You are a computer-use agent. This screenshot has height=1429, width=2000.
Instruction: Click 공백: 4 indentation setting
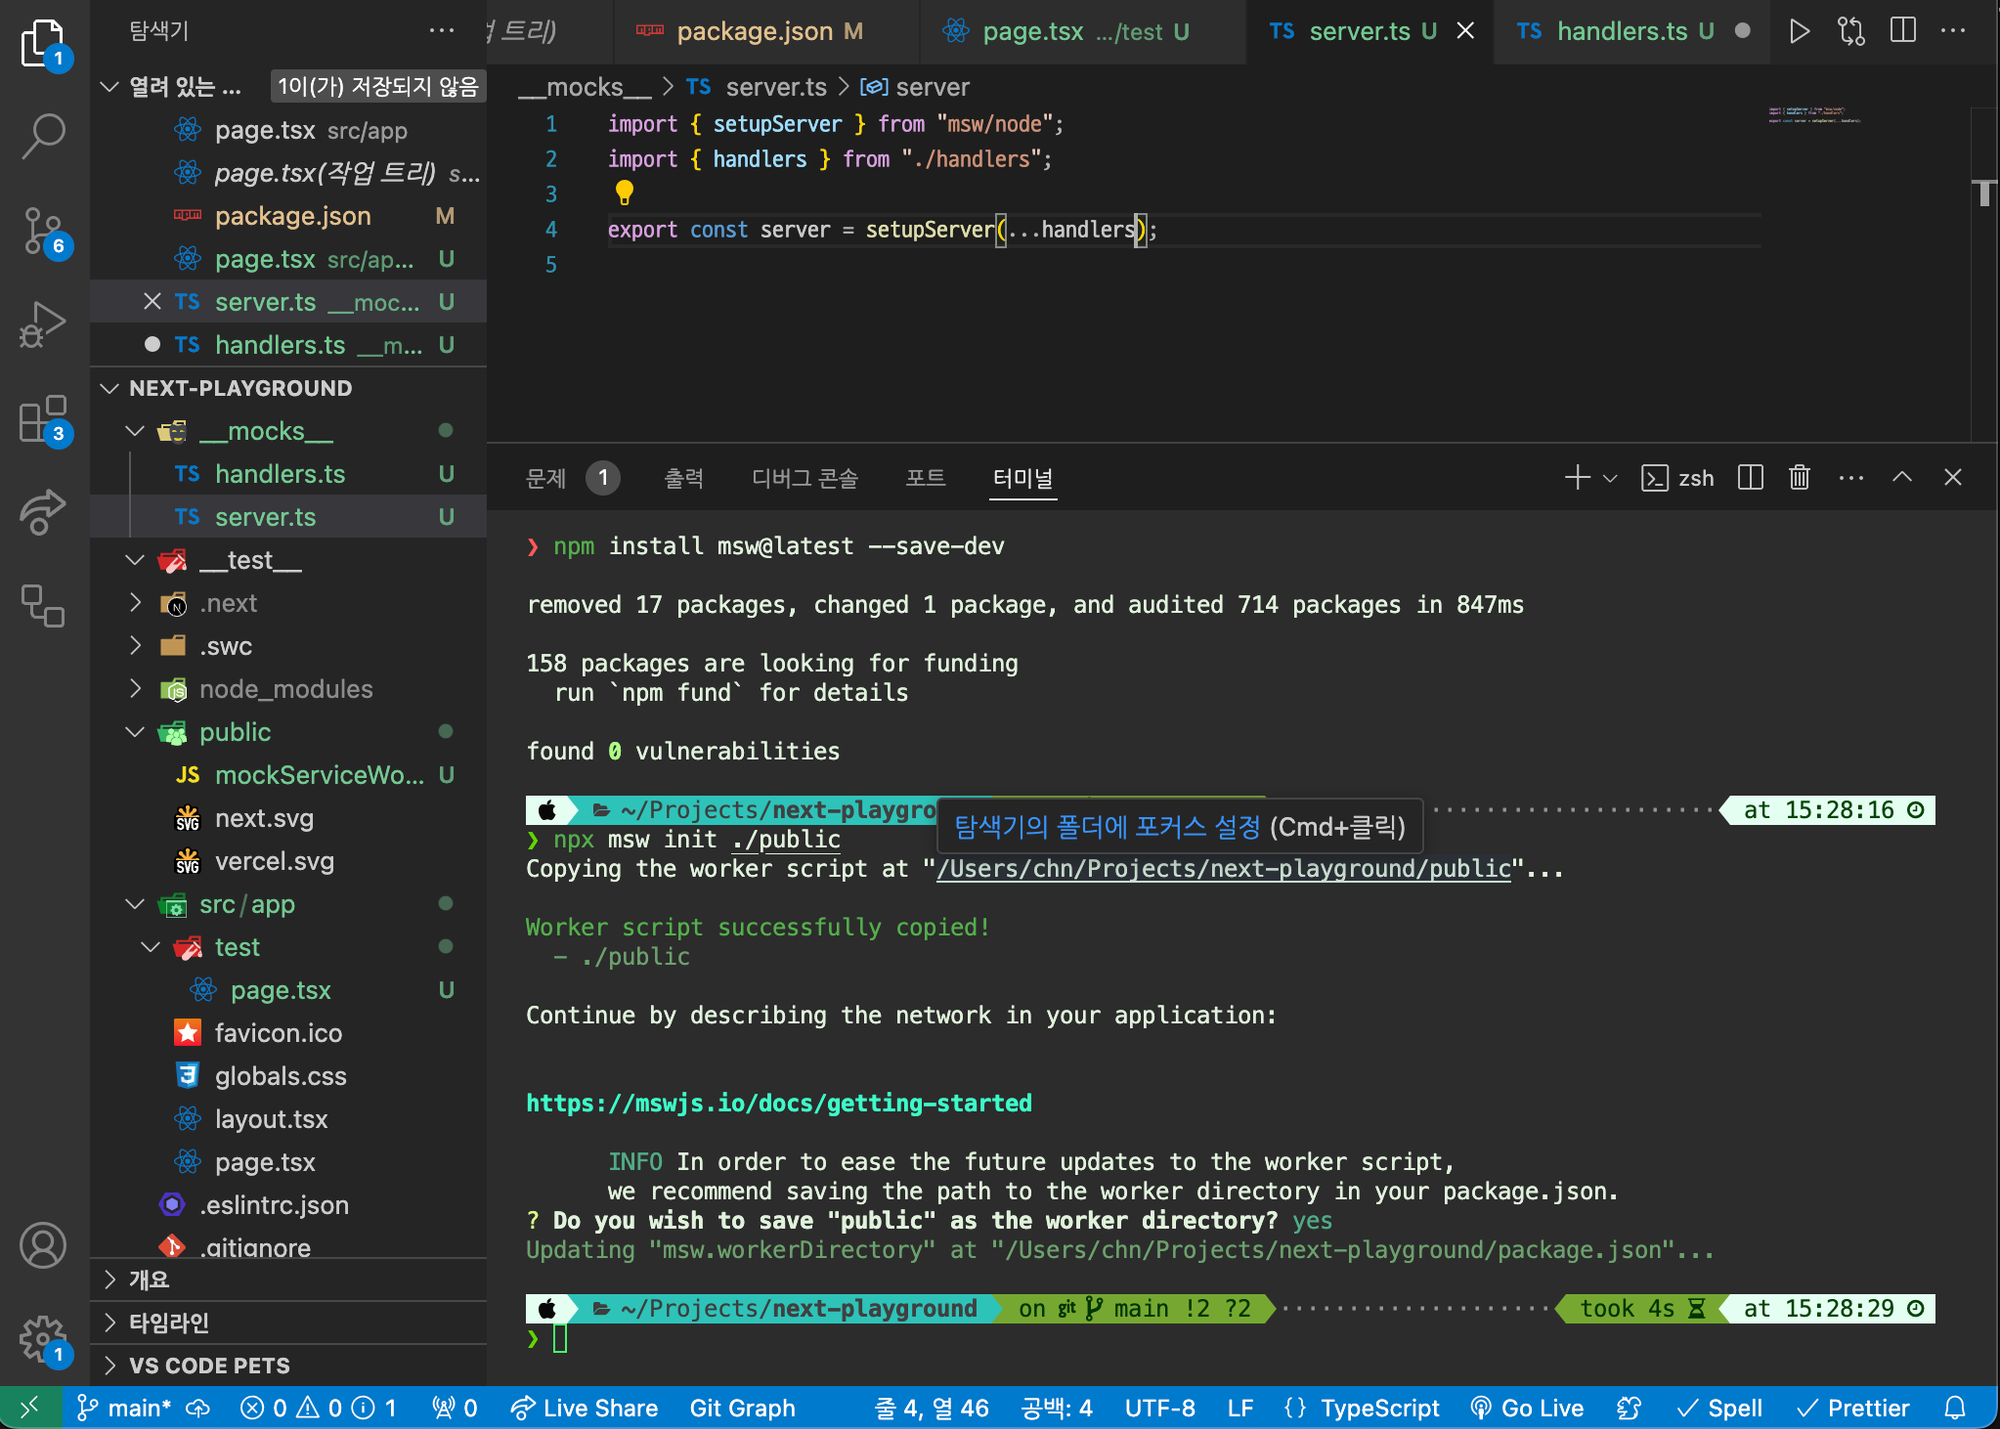coord(1056,1408)
